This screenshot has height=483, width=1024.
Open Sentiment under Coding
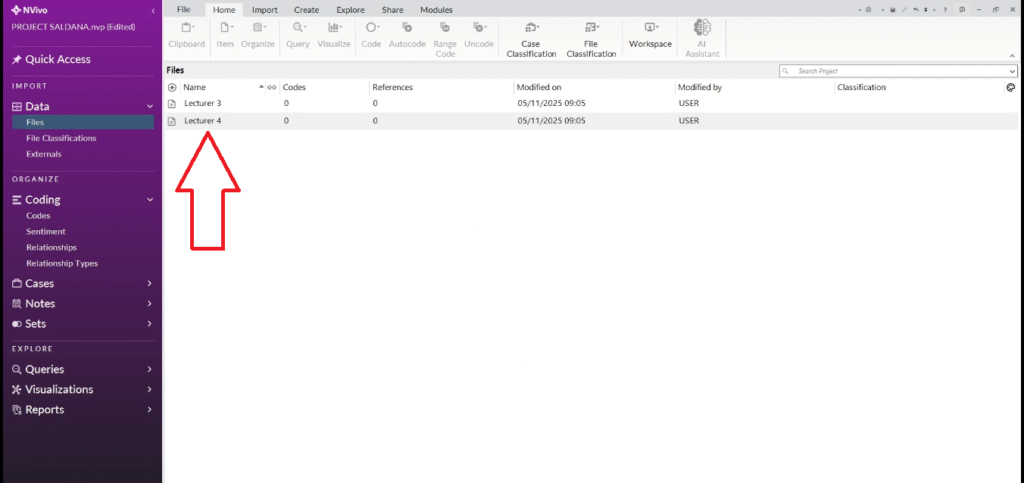tap(45, 231)
